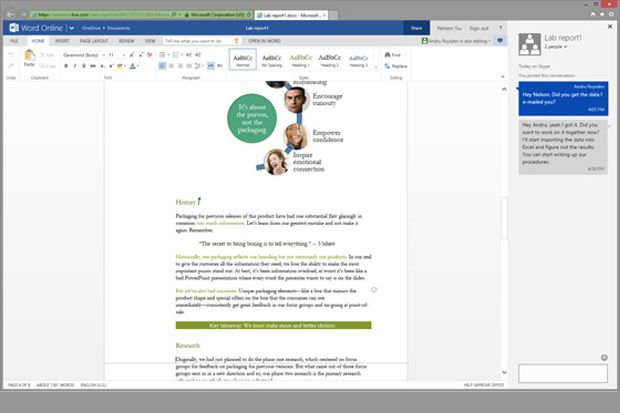The image size is (620, 413).
Task: Click the OneDrive breadcrumb link
Action: pos(91,28)
